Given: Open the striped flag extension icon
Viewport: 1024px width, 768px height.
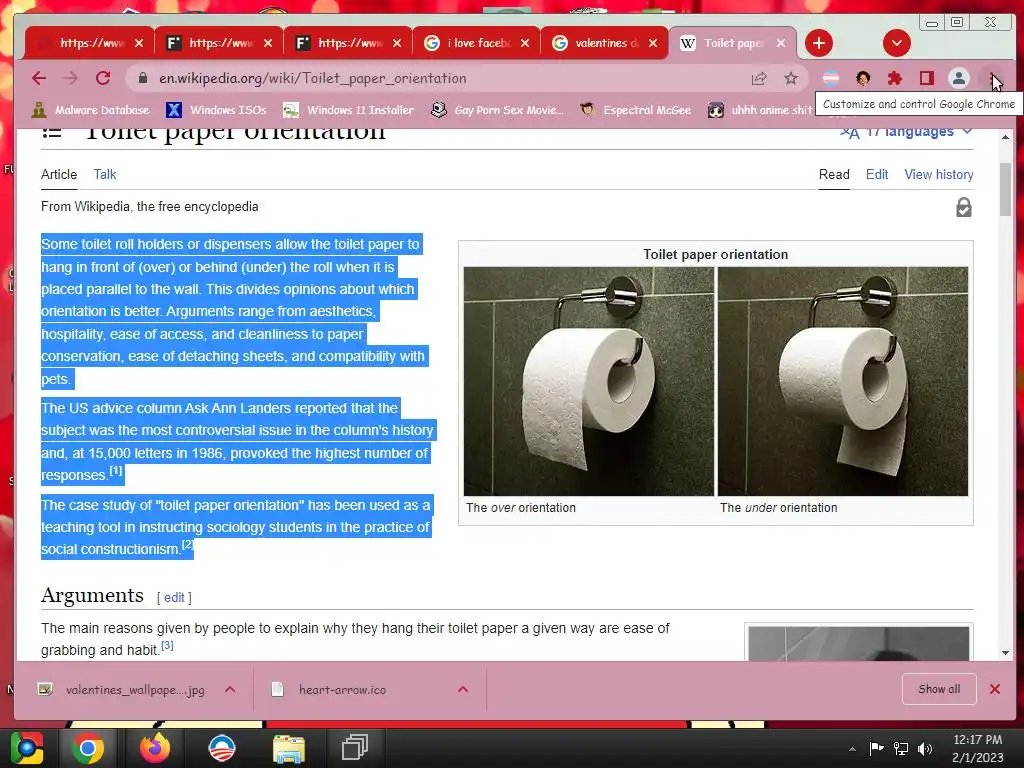Looking at the screenshot, I should pyautogui.click(x=831, y=79).
